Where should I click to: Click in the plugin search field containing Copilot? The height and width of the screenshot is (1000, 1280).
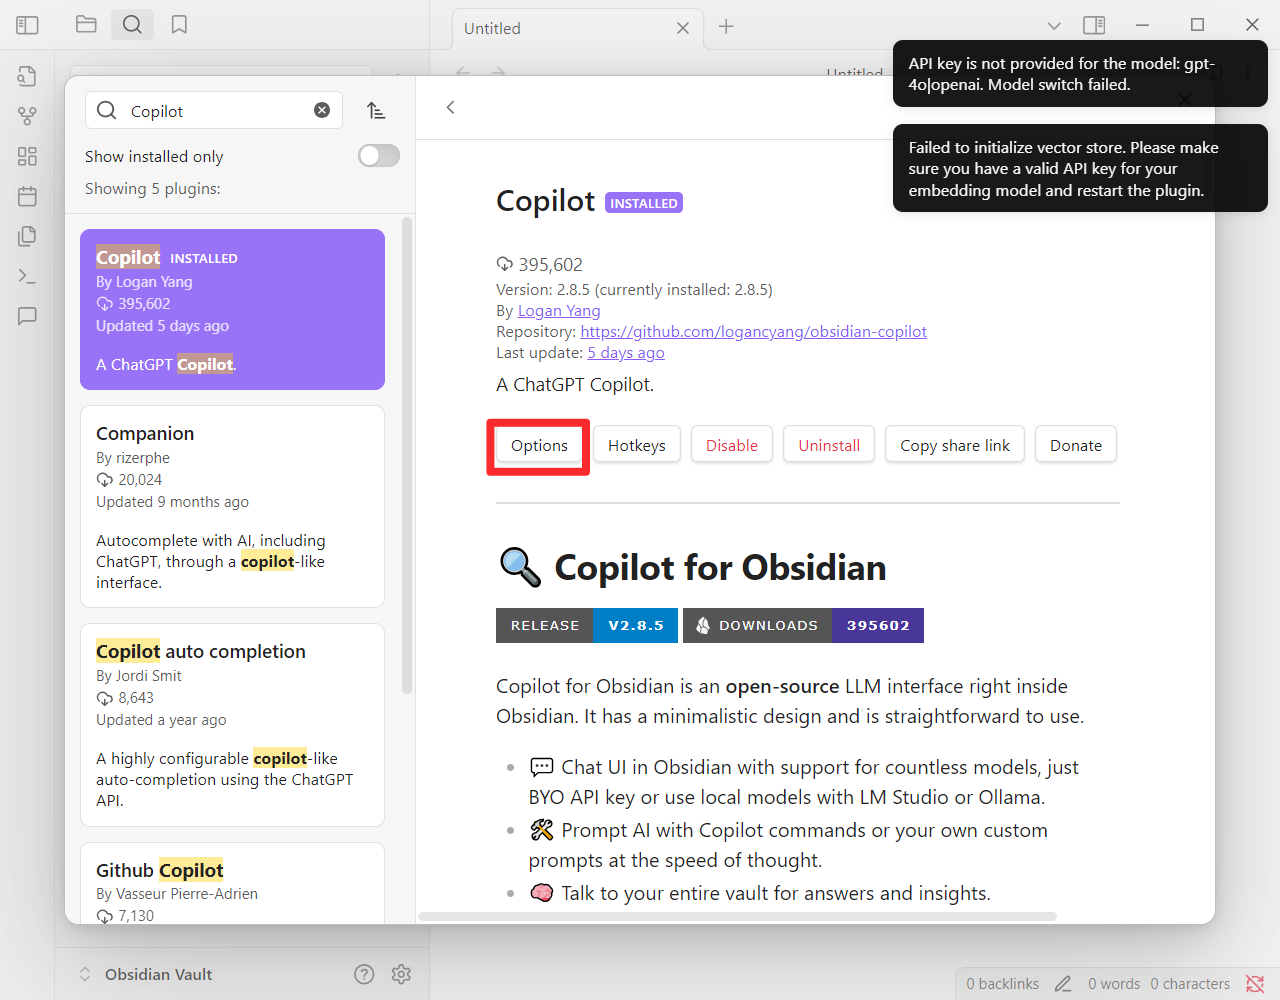(x=214, y=110)
